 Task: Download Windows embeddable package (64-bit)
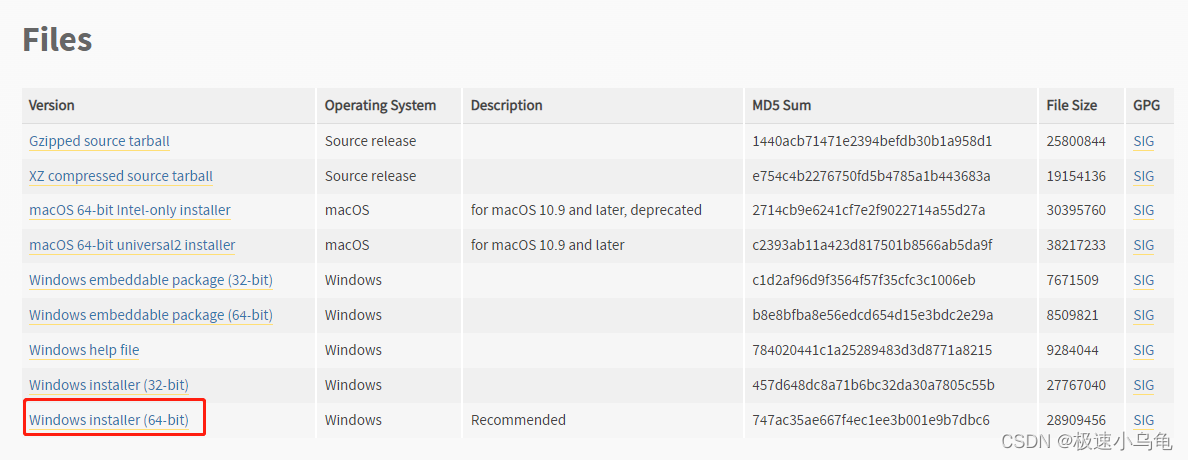151,314
